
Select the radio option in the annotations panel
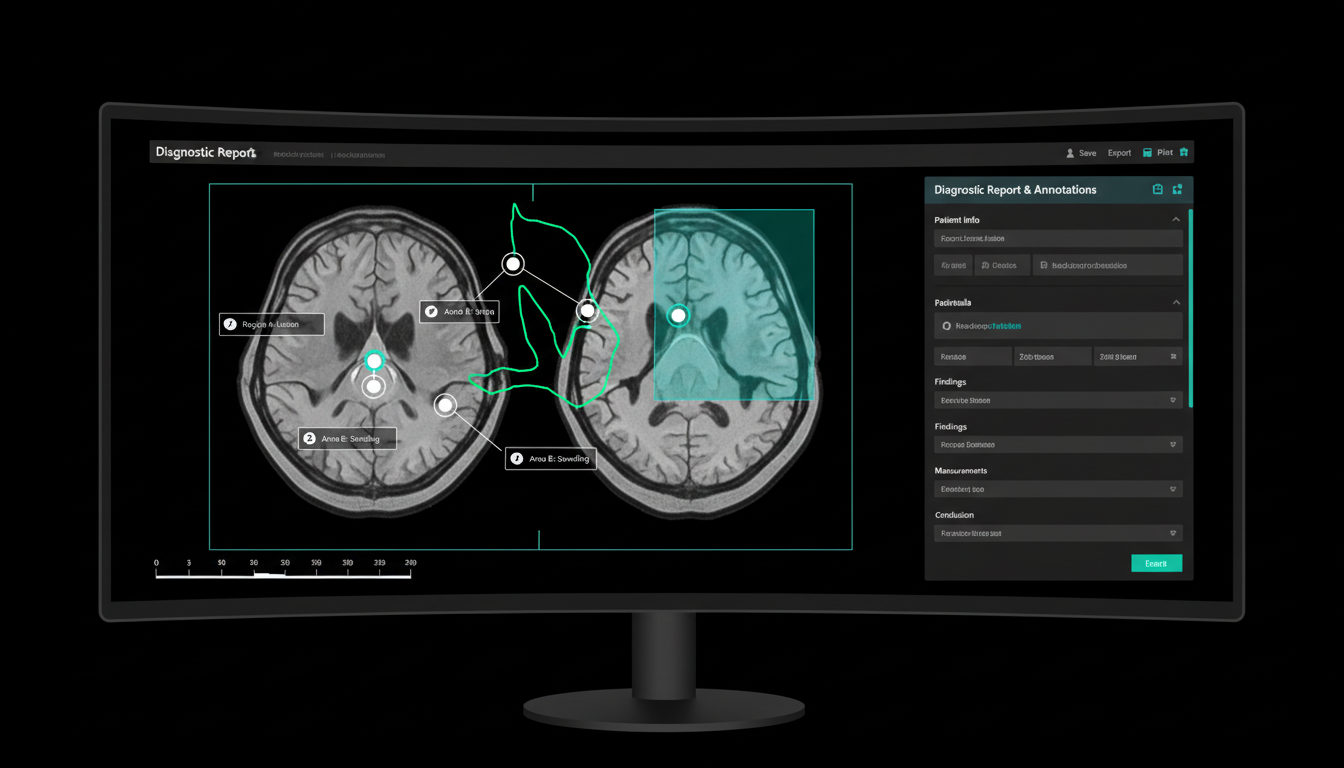[947, 326]
